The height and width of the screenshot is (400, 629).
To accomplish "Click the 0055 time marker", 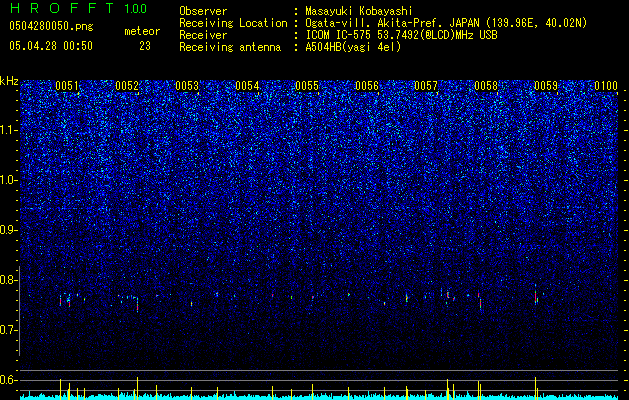I will tap(307, 85).
